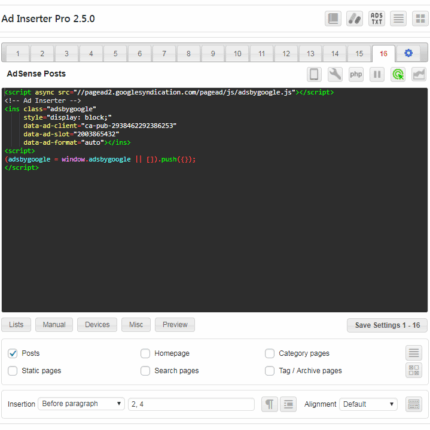Click the ADS TXT icon in header
The width and height of the screenshot is (430, 430).
pyautogui.click(x=377, y=19)
